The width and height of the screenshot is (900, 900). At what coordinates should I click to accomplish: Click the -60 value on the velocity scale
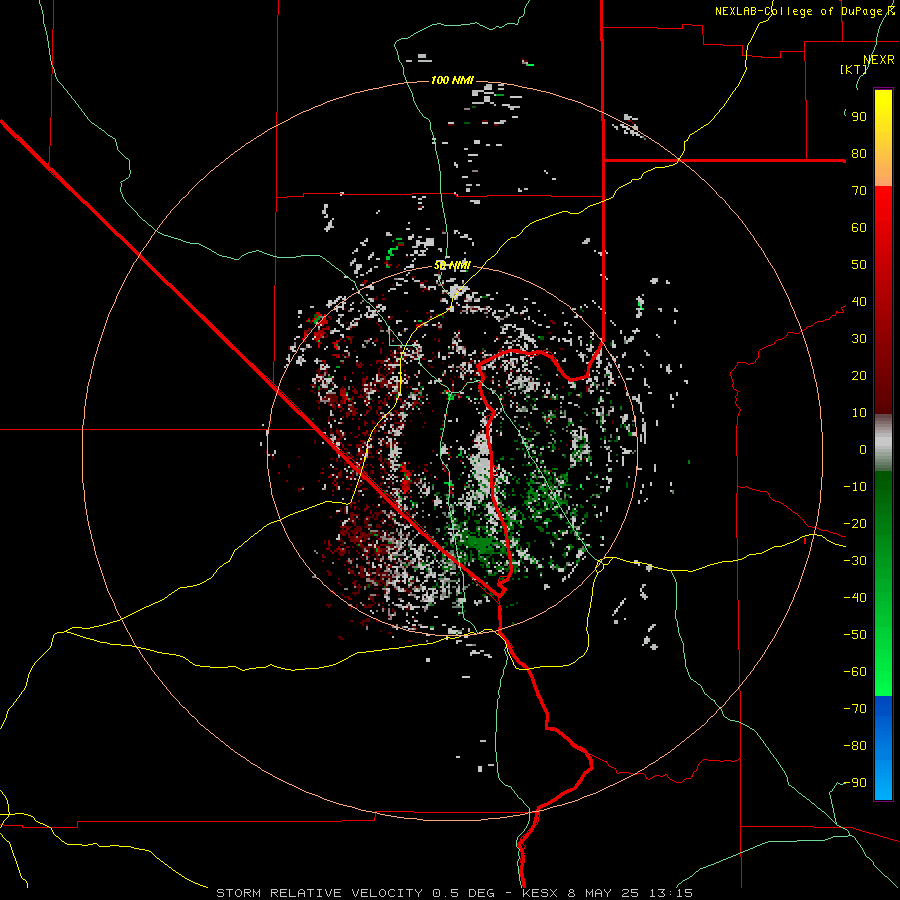(x=855, y=672)
